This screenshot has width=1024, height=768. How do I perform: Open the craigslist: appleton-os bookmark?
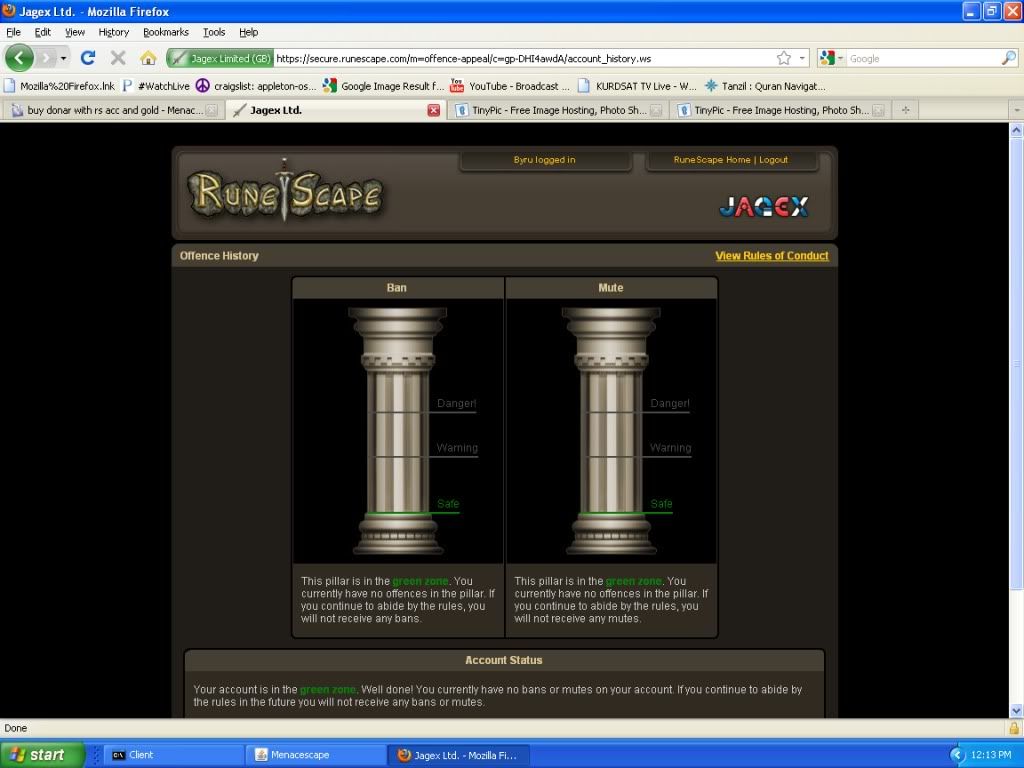pyautogui.click(x=256, y=86)
